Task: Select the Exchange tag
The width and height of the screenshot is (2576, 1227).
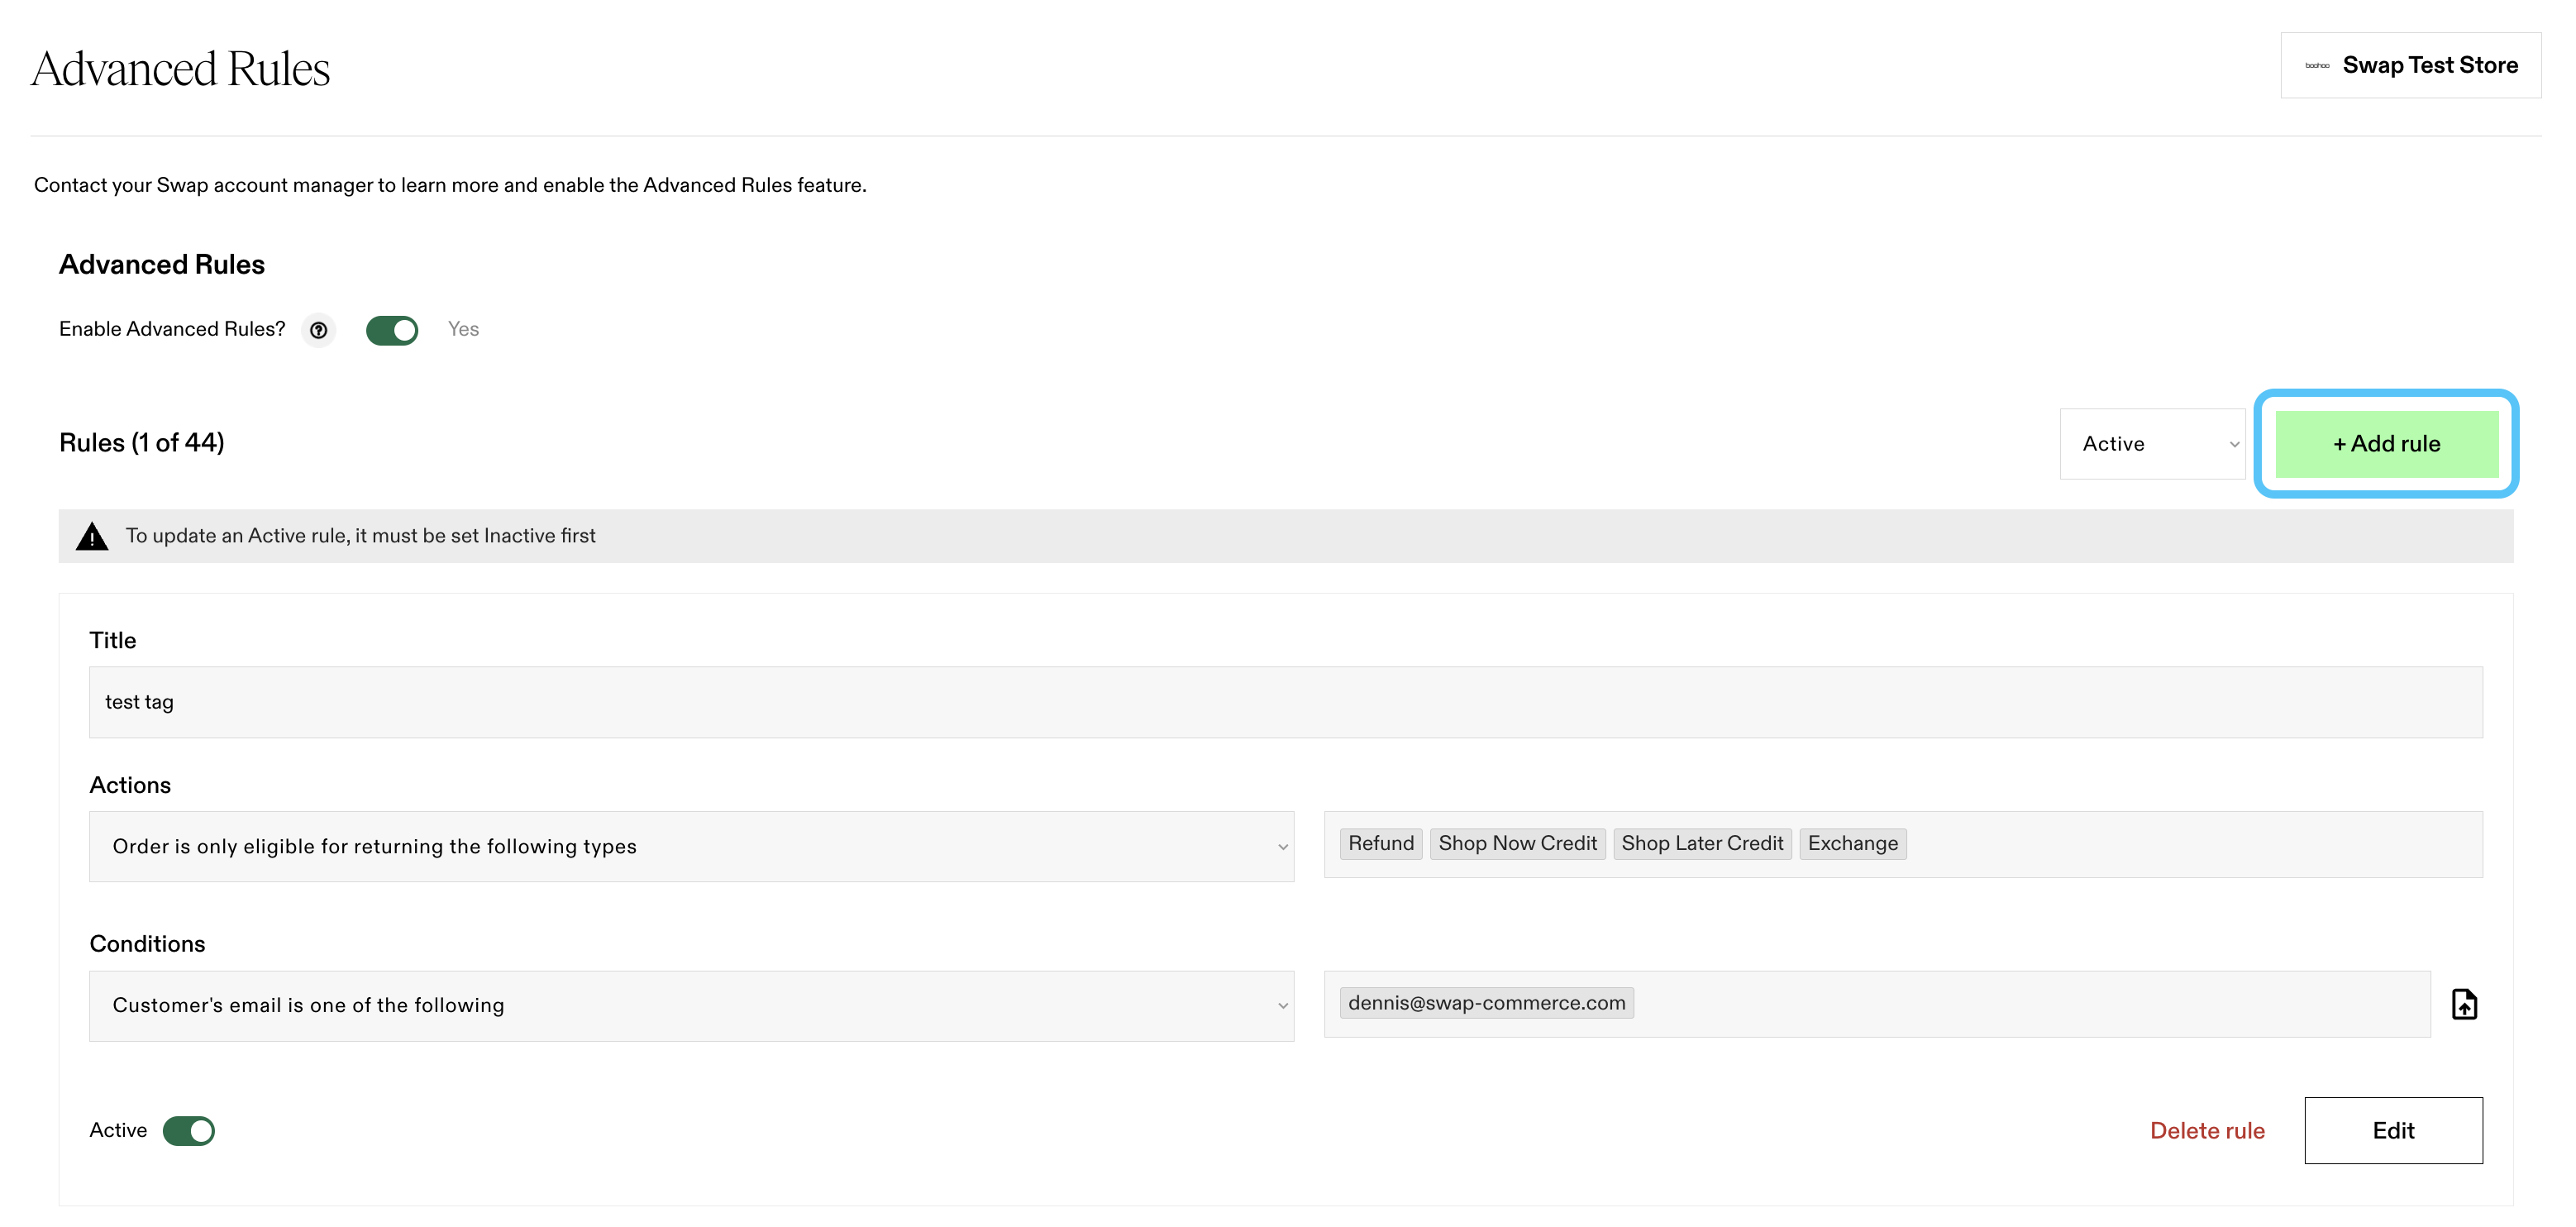Action: (1852, 843)
